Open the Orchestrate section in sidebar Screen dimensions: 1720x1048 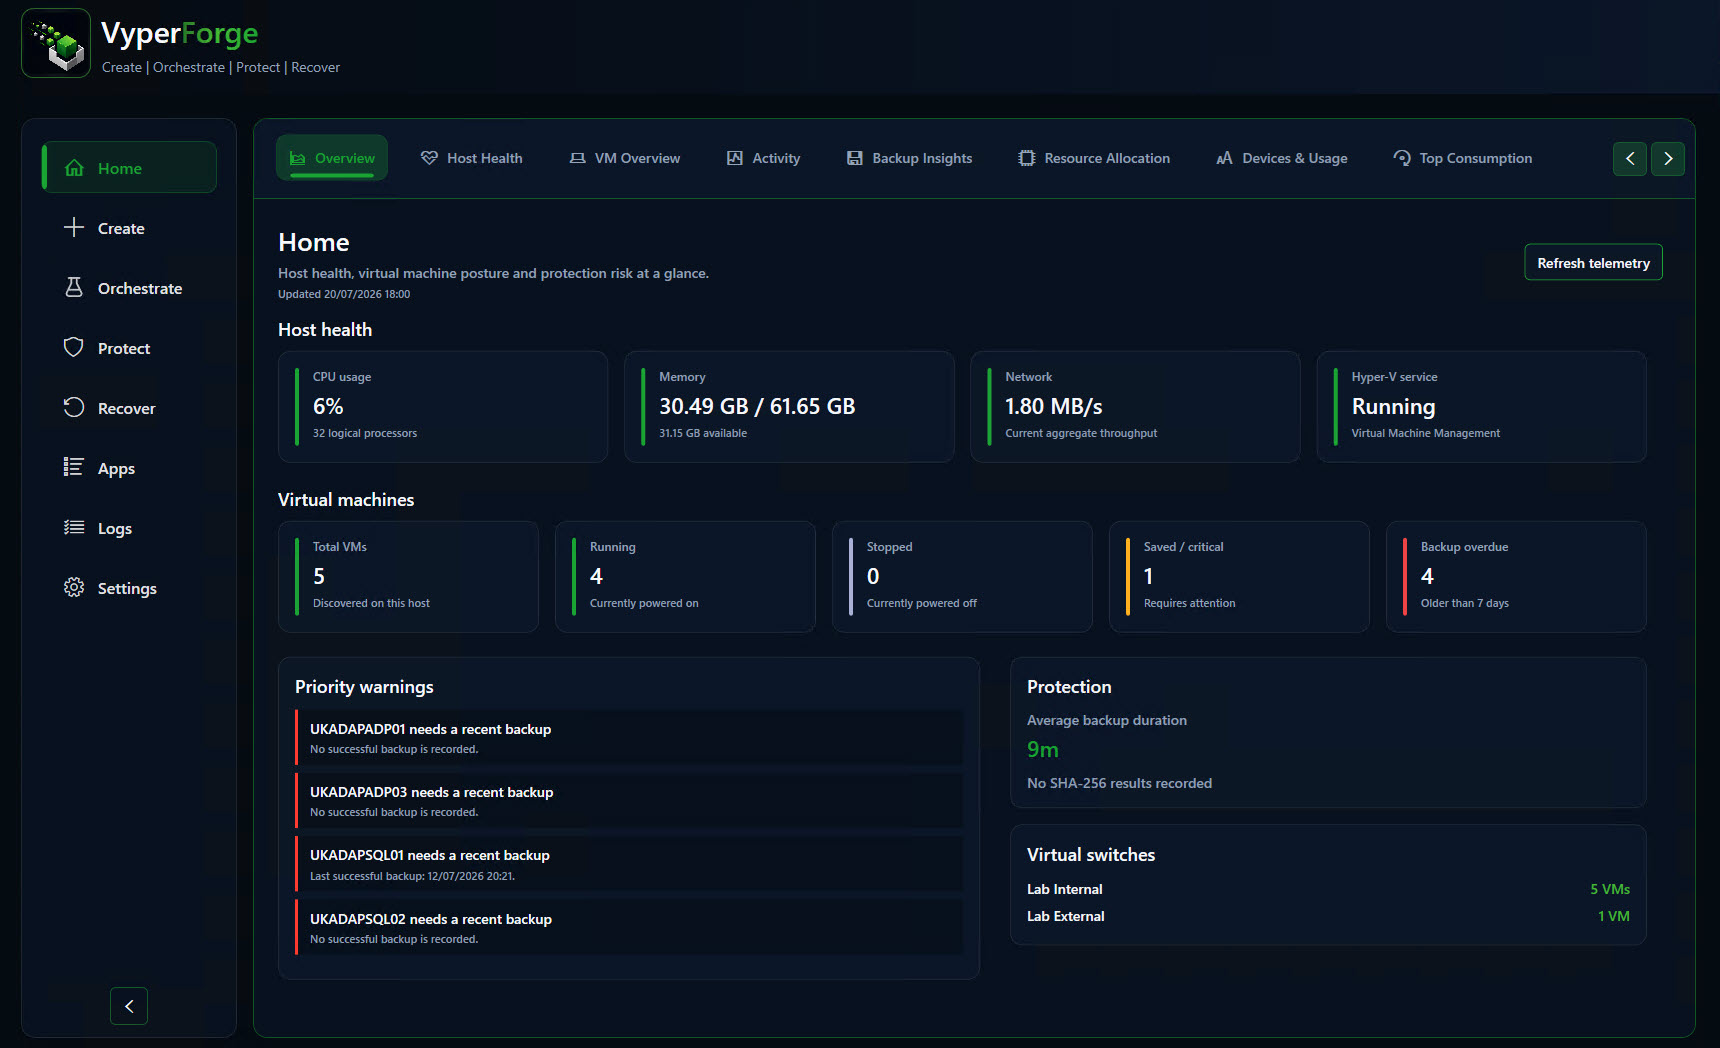point(129,288)
